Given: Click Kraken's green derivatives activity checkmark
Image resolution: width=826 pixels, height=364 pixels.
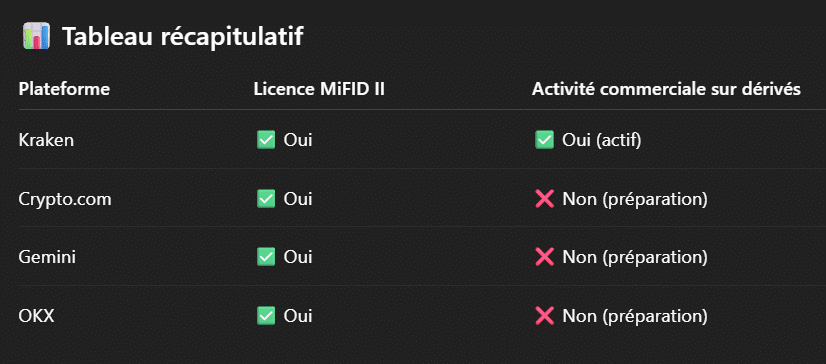Looking at the screenshot, I should coord(544,140).
